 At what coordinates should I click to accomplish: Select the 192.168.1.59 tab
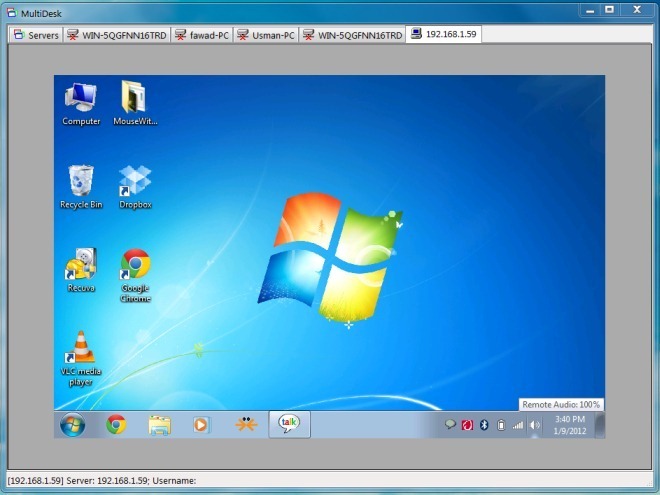(x=444, y=34)
